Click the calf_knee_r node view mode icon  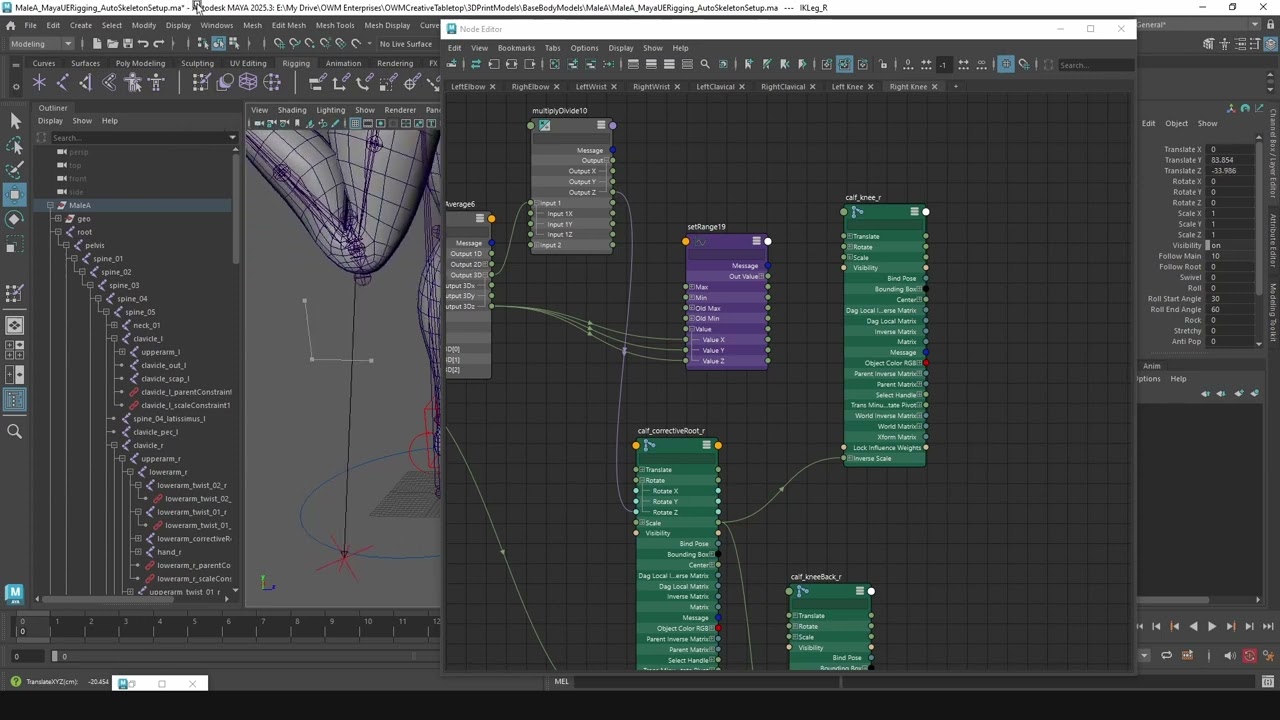914,212
